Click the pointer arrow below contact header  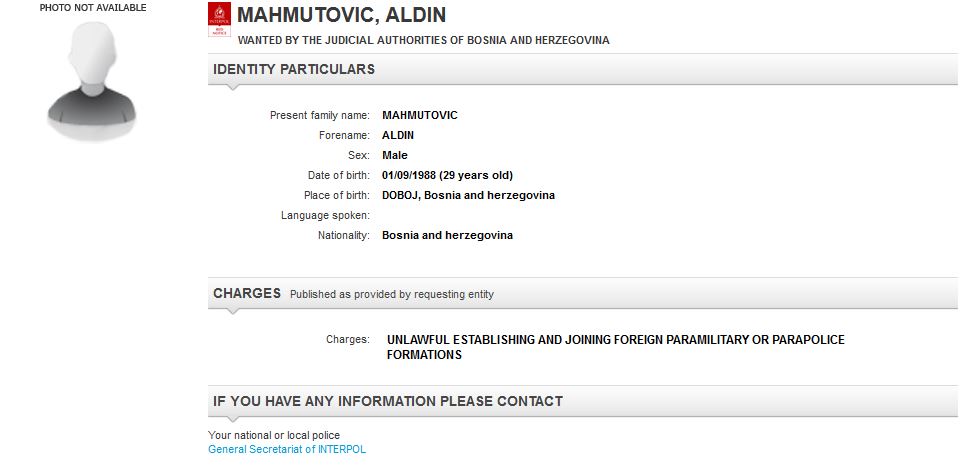(x=233, y=420)
